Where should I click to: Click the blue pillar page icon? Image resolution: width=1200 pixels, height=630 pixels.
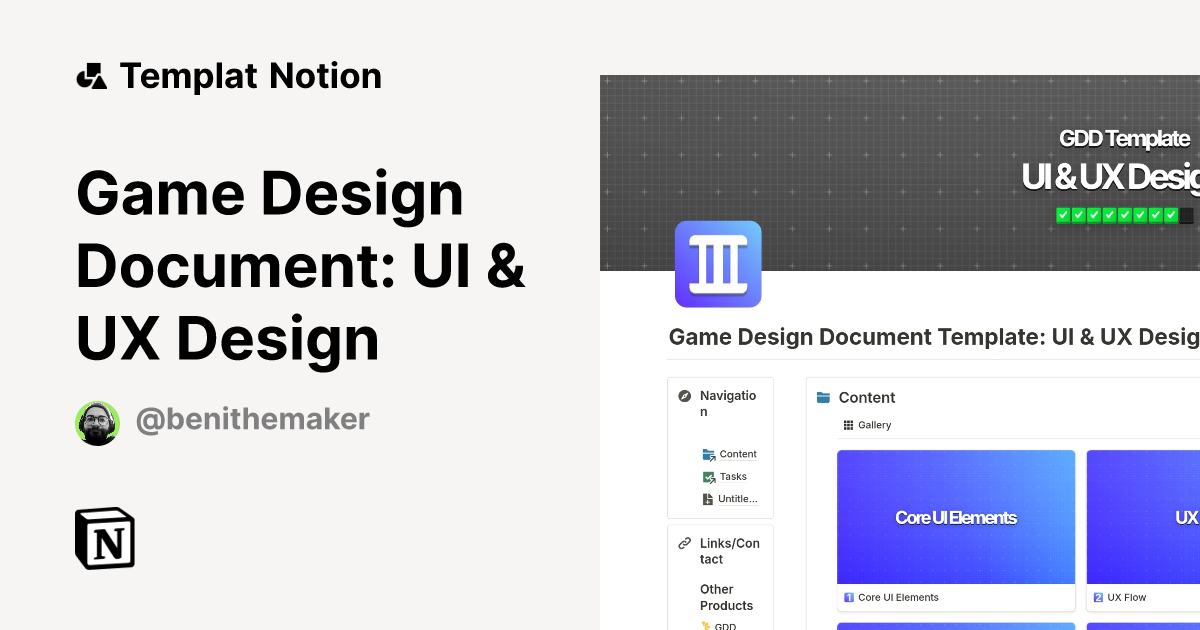(x=718, y=264)
